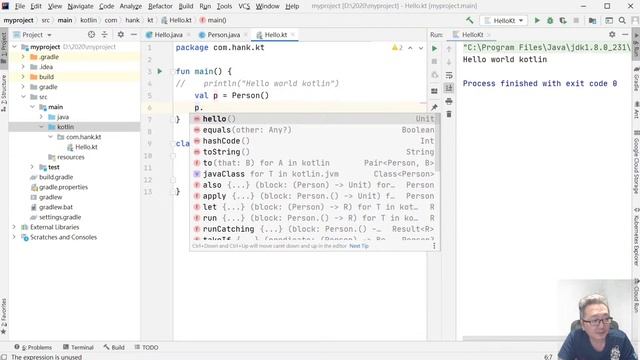640x360 pixels.
Task: Start debugging with the bug icon
Action: 550,20
